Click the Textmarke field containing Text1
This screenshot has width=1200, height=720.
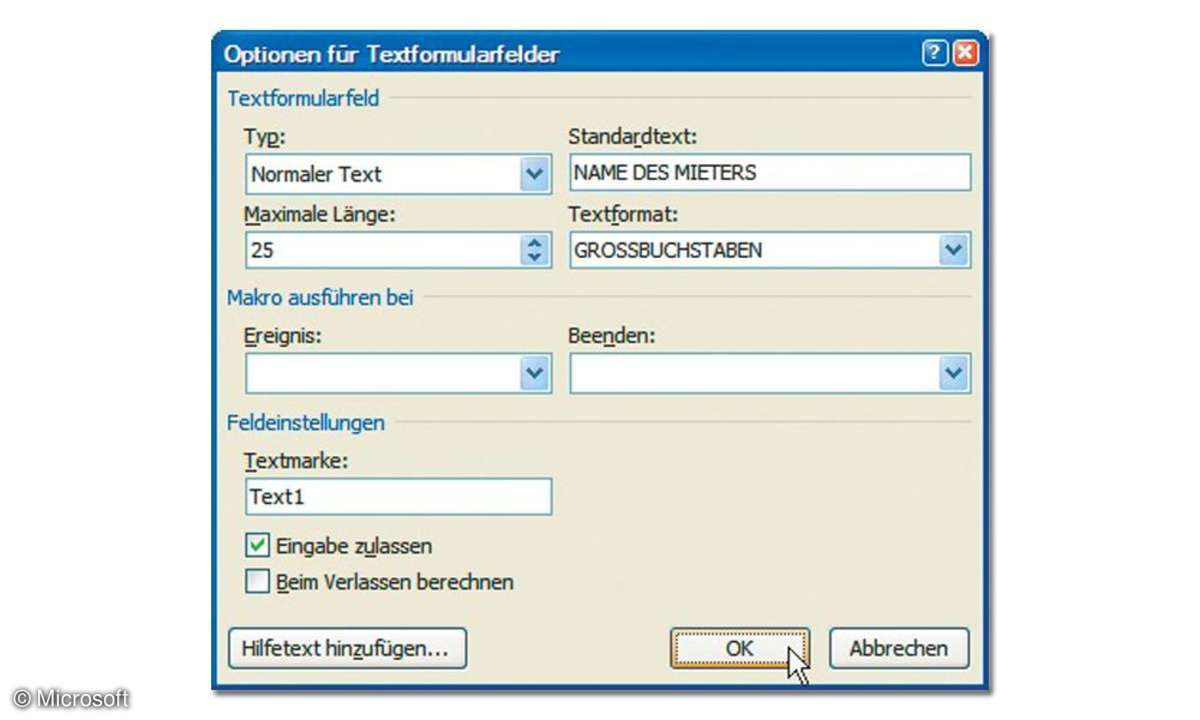(398, 496)
